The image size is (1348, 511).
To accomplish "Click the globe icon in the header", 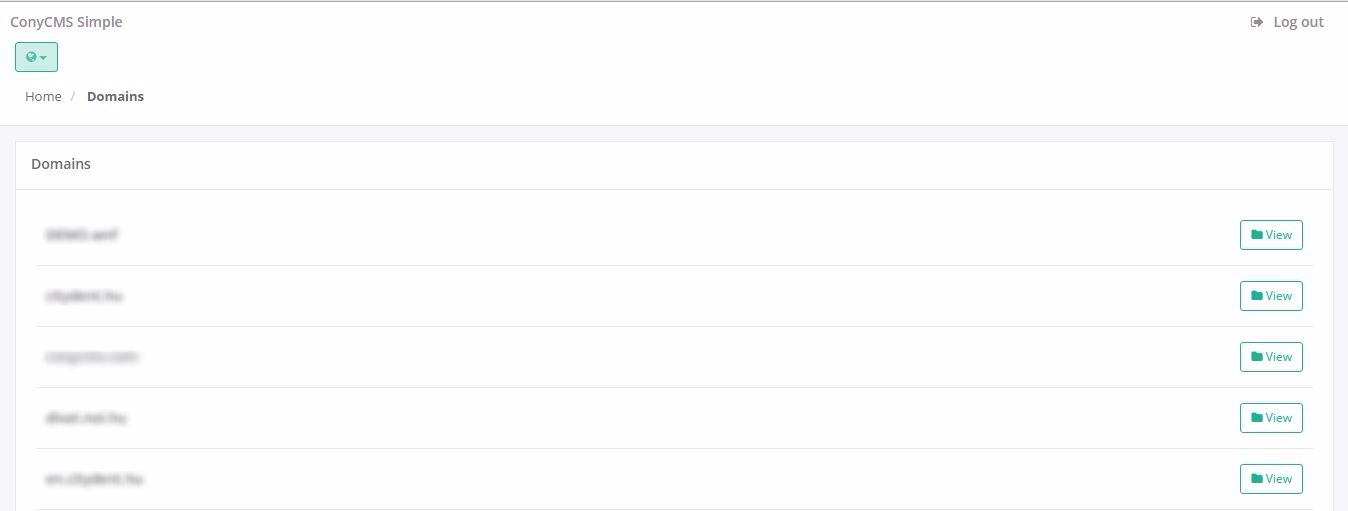I will [31, 57].
